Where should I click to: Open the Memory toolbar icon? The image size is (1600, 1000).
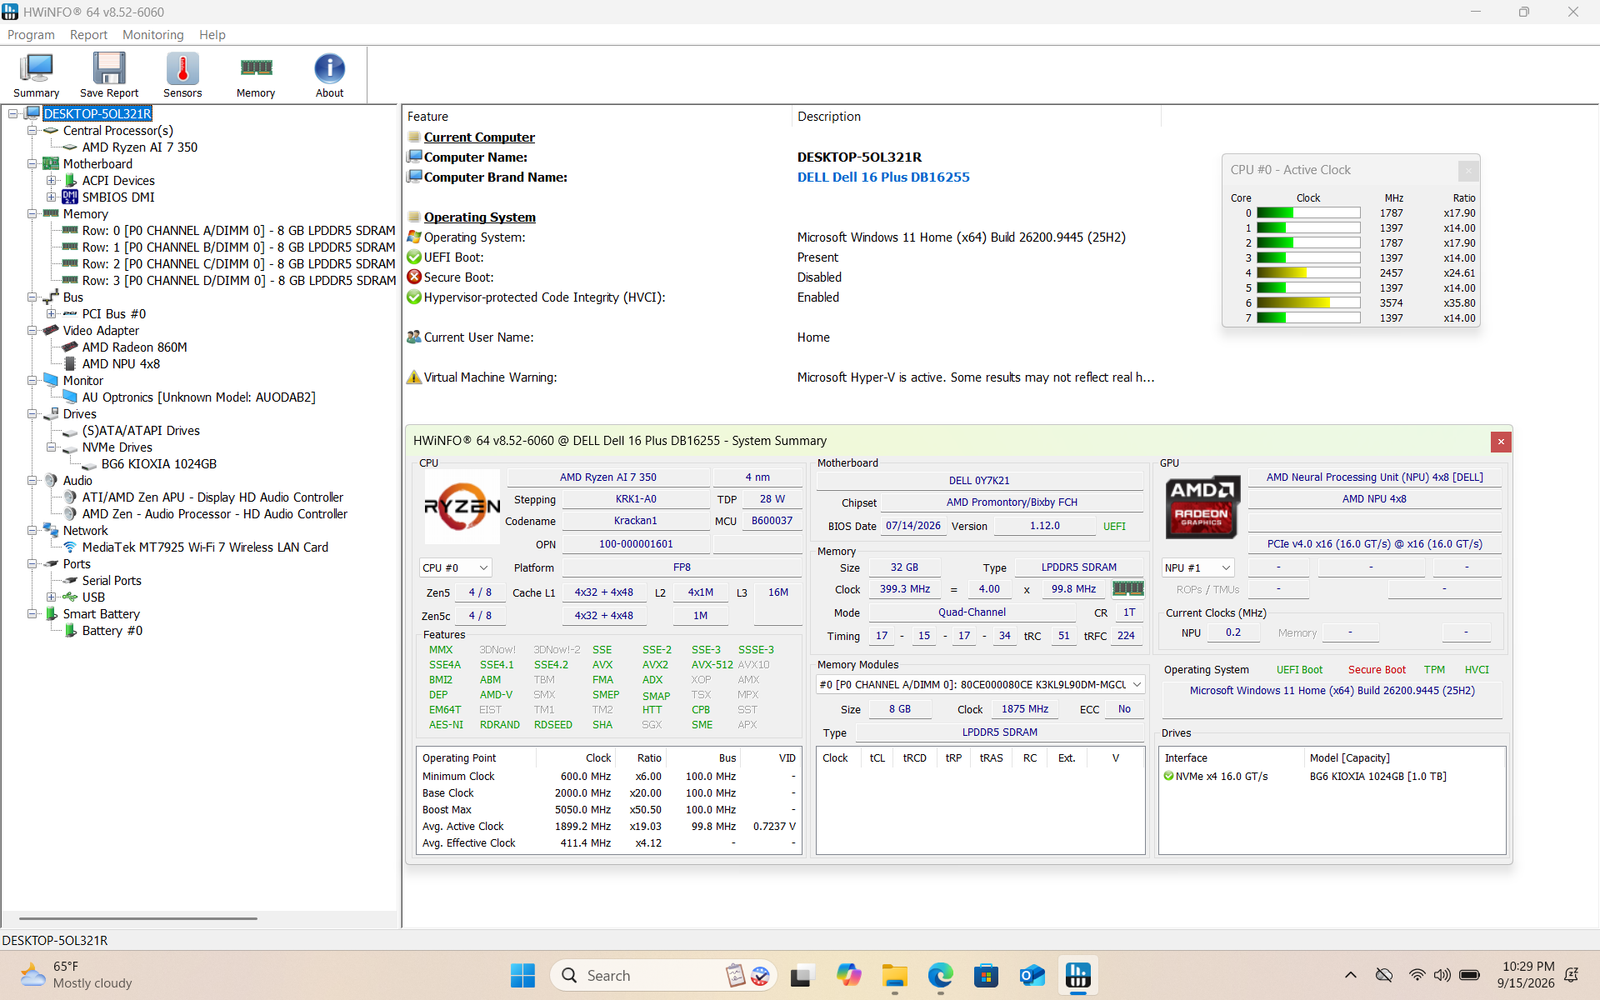pos(256,76)
